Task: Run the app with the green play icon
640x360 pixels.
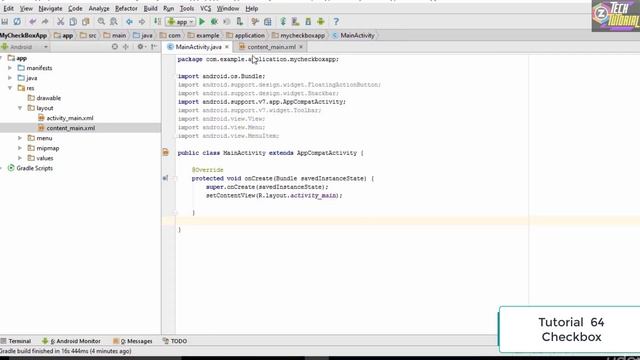Action: tap(202, 22)
